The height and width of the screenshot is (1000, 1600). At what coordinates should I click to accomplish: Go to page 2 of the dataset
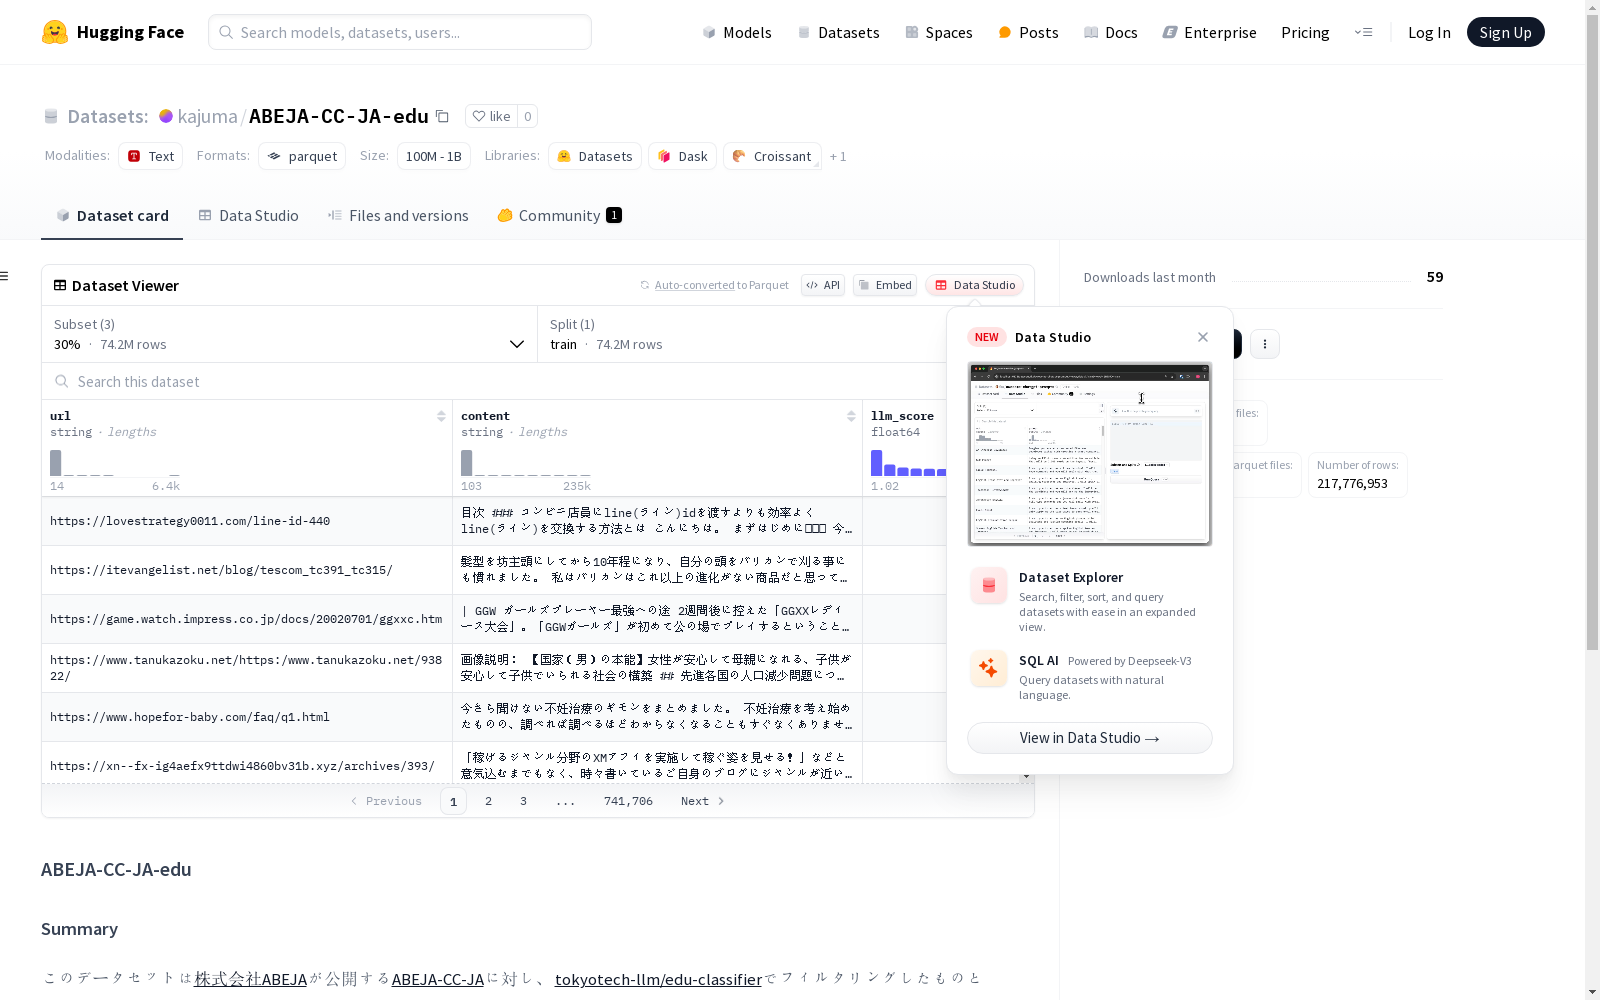pyautogui.click(x=488, y=801)
